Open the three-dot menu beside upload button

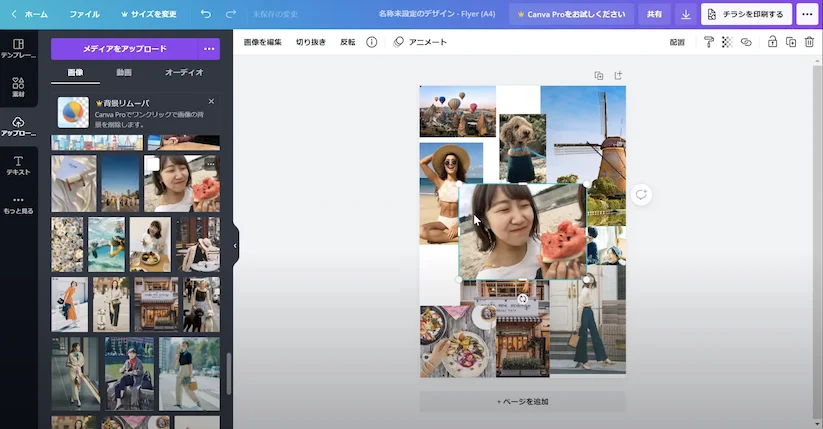pos(209,49)
